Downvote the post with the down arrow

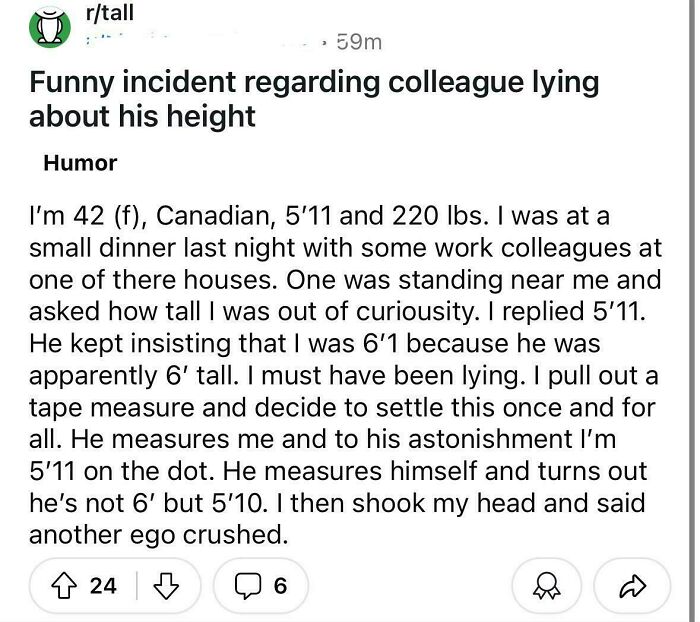coord(168,586)
